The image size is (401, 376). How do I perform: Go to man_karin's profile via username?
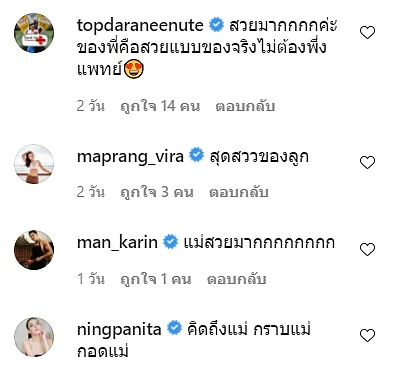point(117,243)
